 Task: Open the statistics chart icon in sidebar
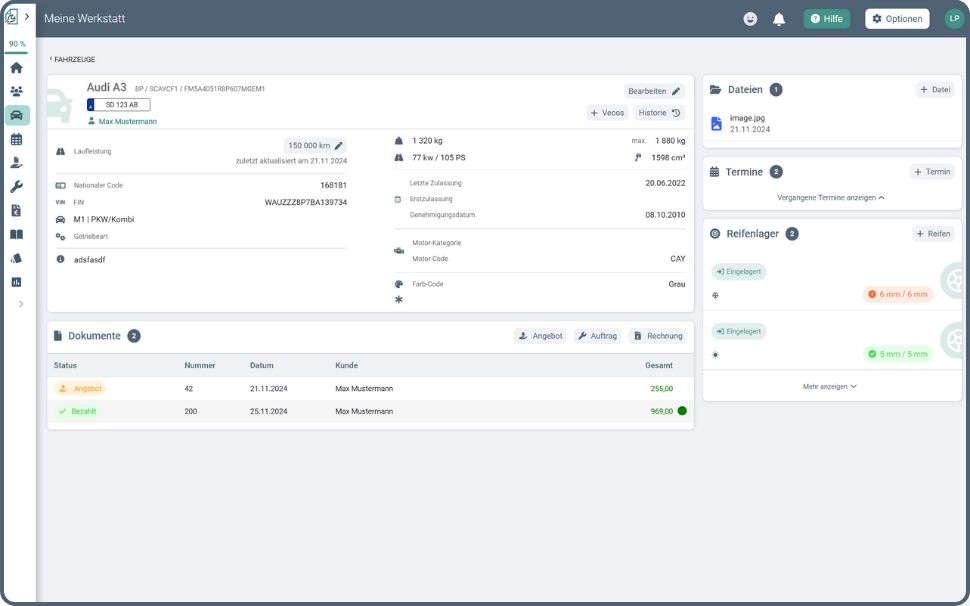[x=16, y=282]
